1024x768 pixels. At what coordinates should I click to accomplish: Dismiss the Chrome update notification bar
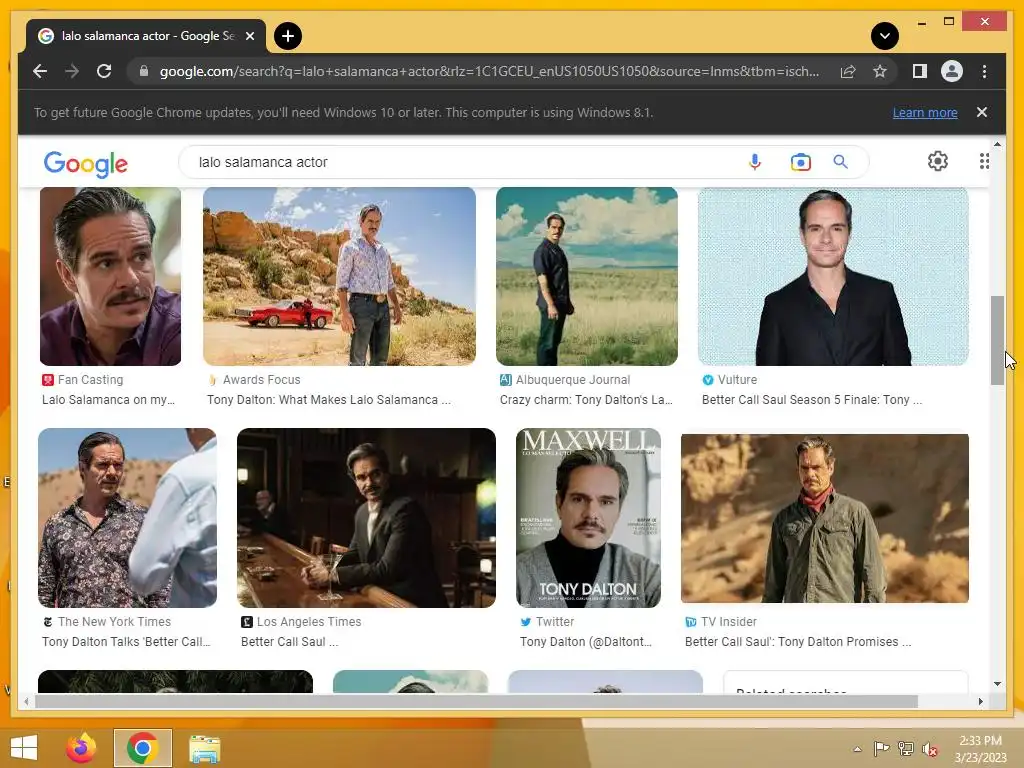pyautogui.click(x=982, y=112)
